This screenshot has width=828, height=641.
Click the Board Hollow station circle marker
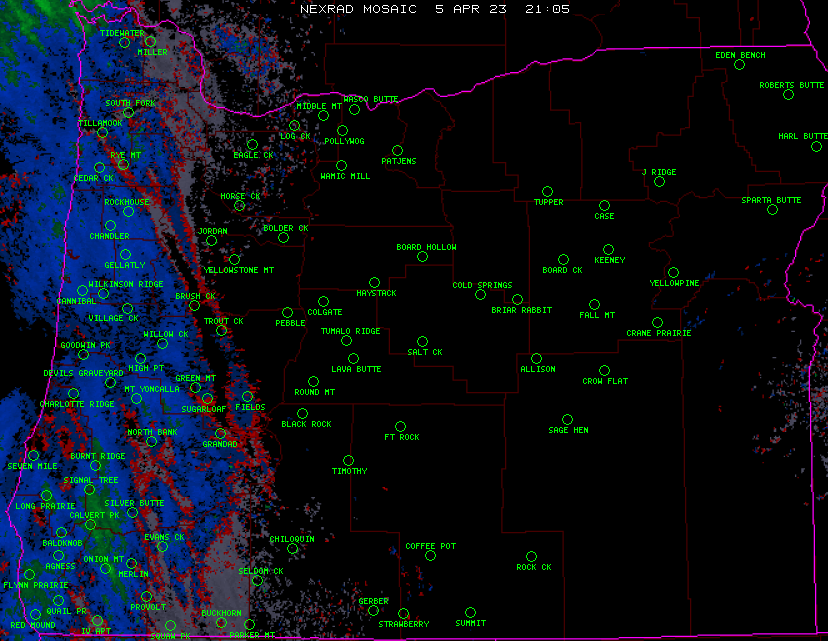point(422,257)
